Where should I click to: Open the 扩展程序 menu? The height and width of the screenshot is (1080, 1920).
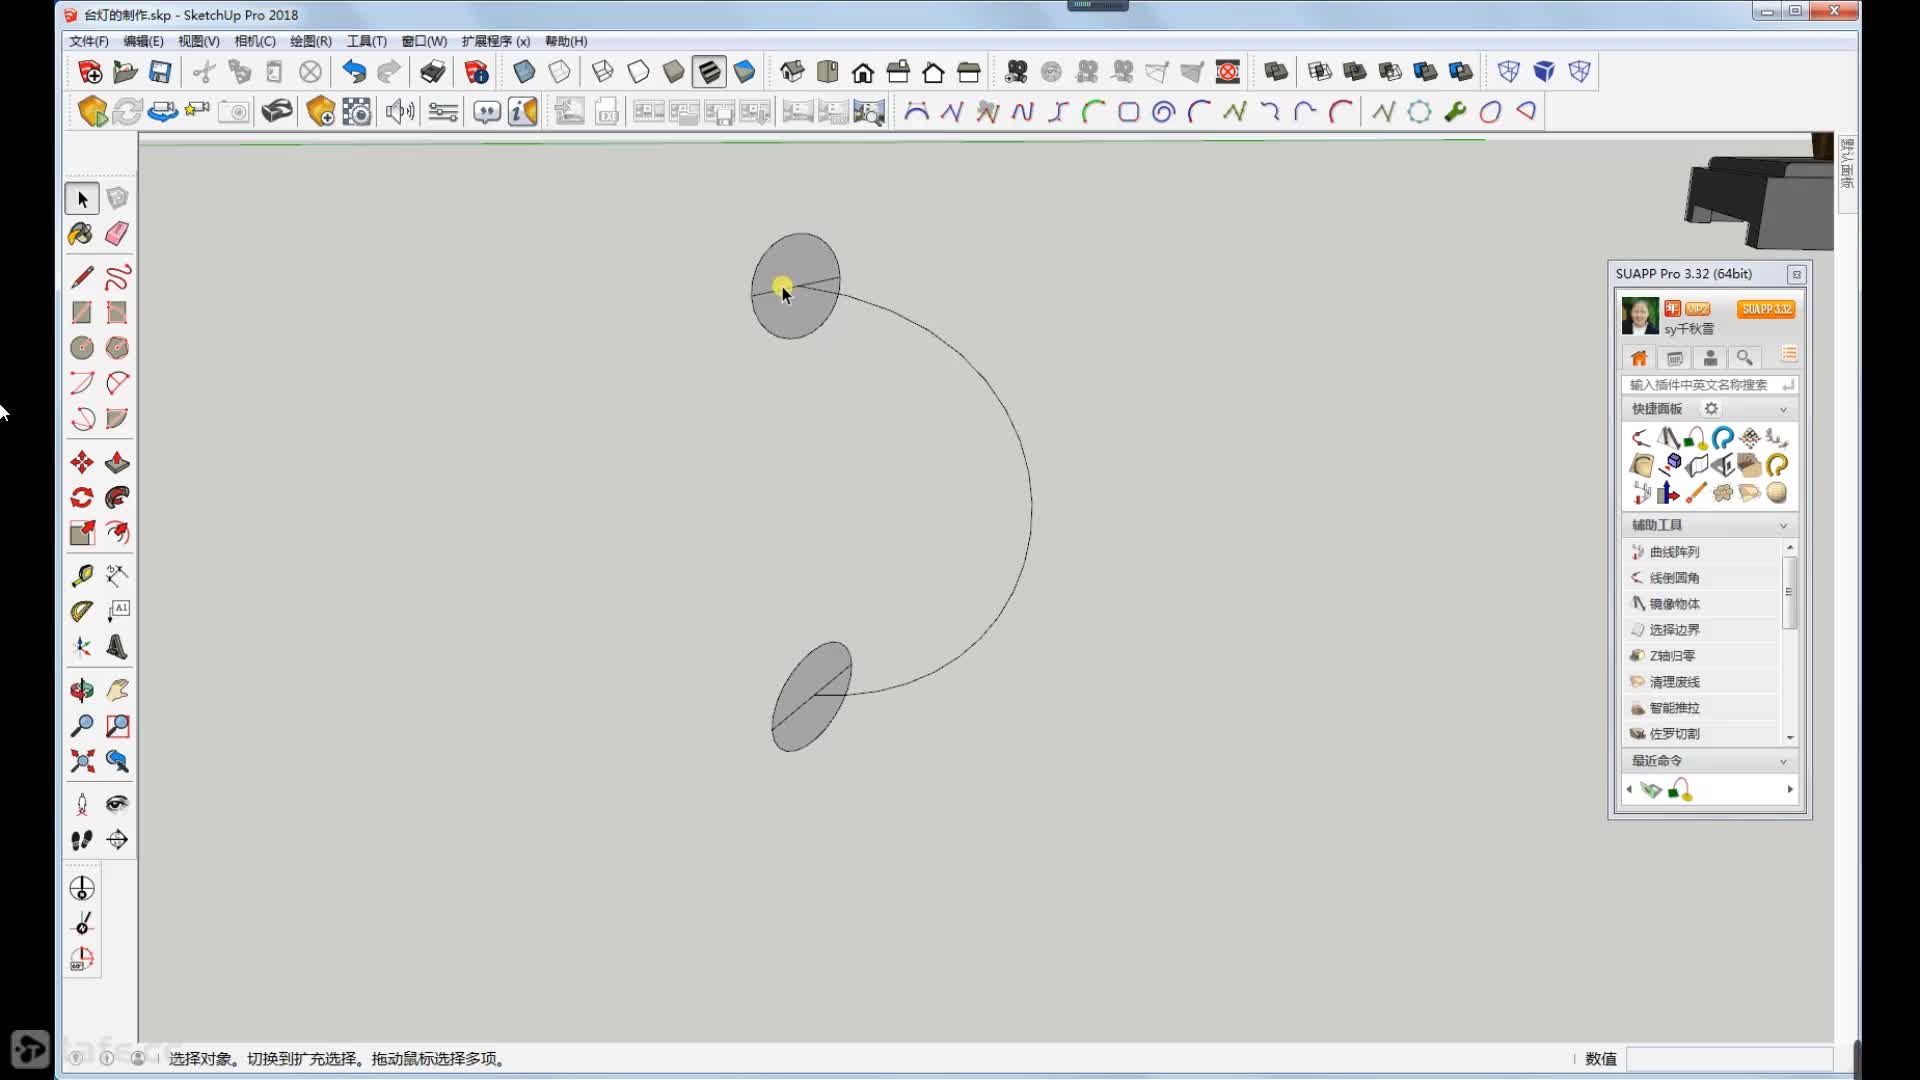[496, 41]
